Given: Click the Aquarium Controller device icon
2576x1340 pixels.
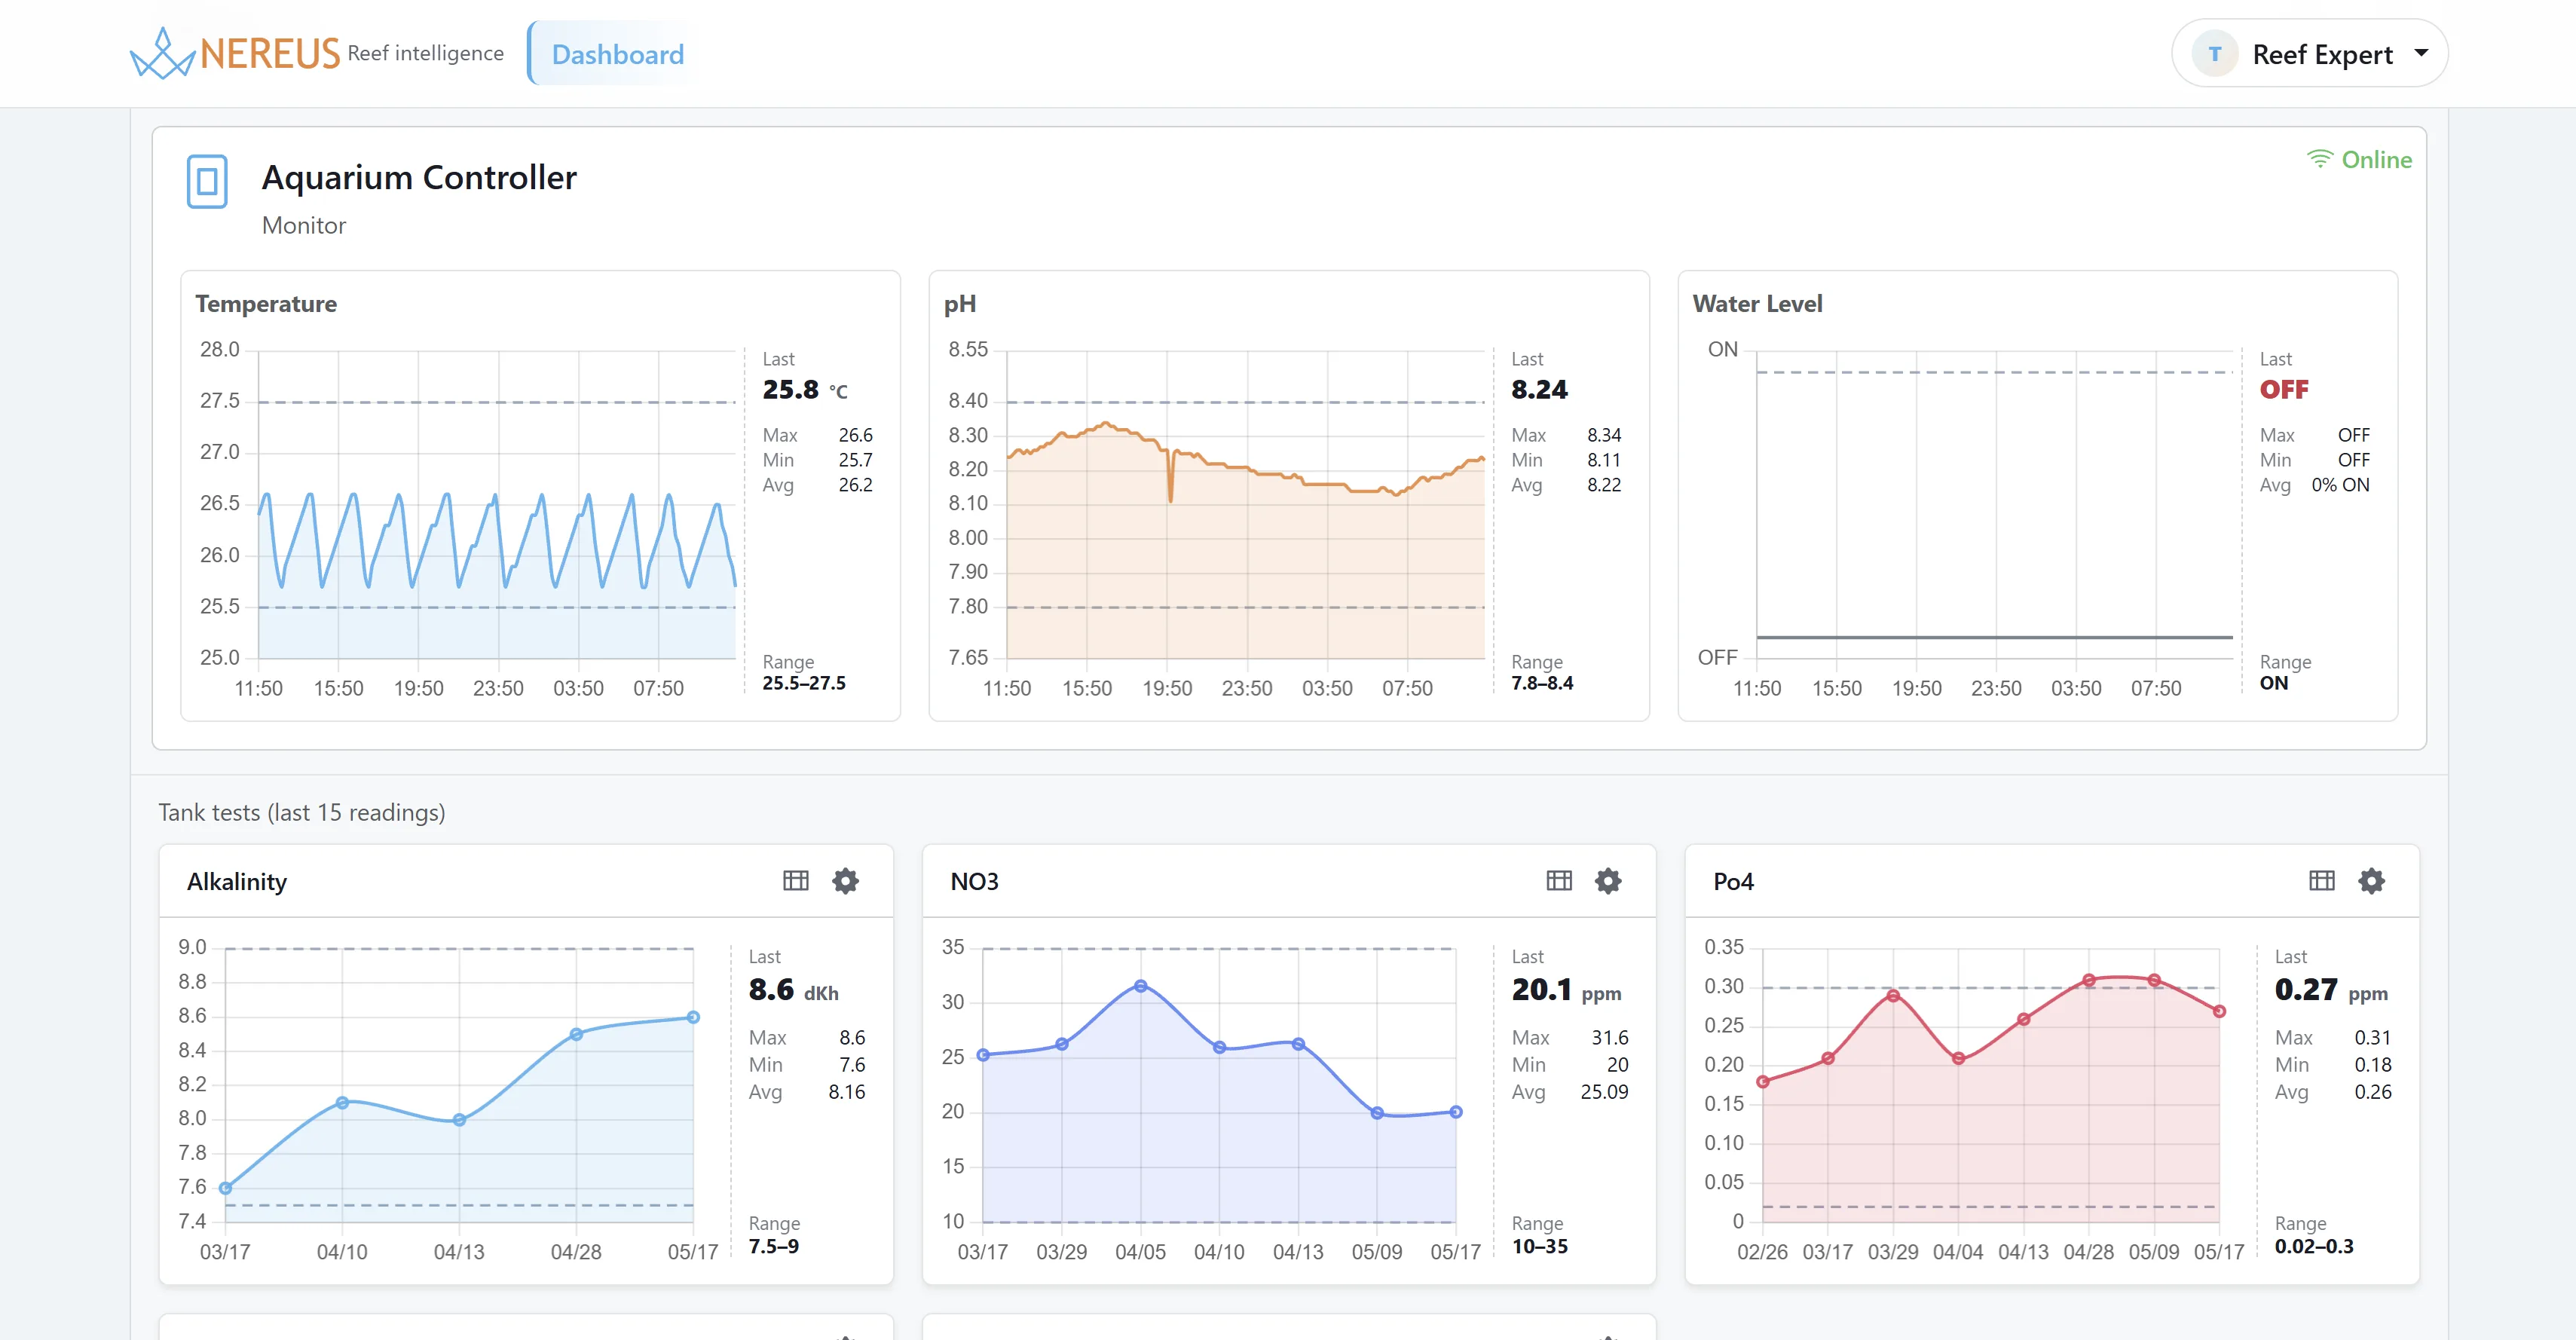Looking at the screenshot, I should point(207,181).
